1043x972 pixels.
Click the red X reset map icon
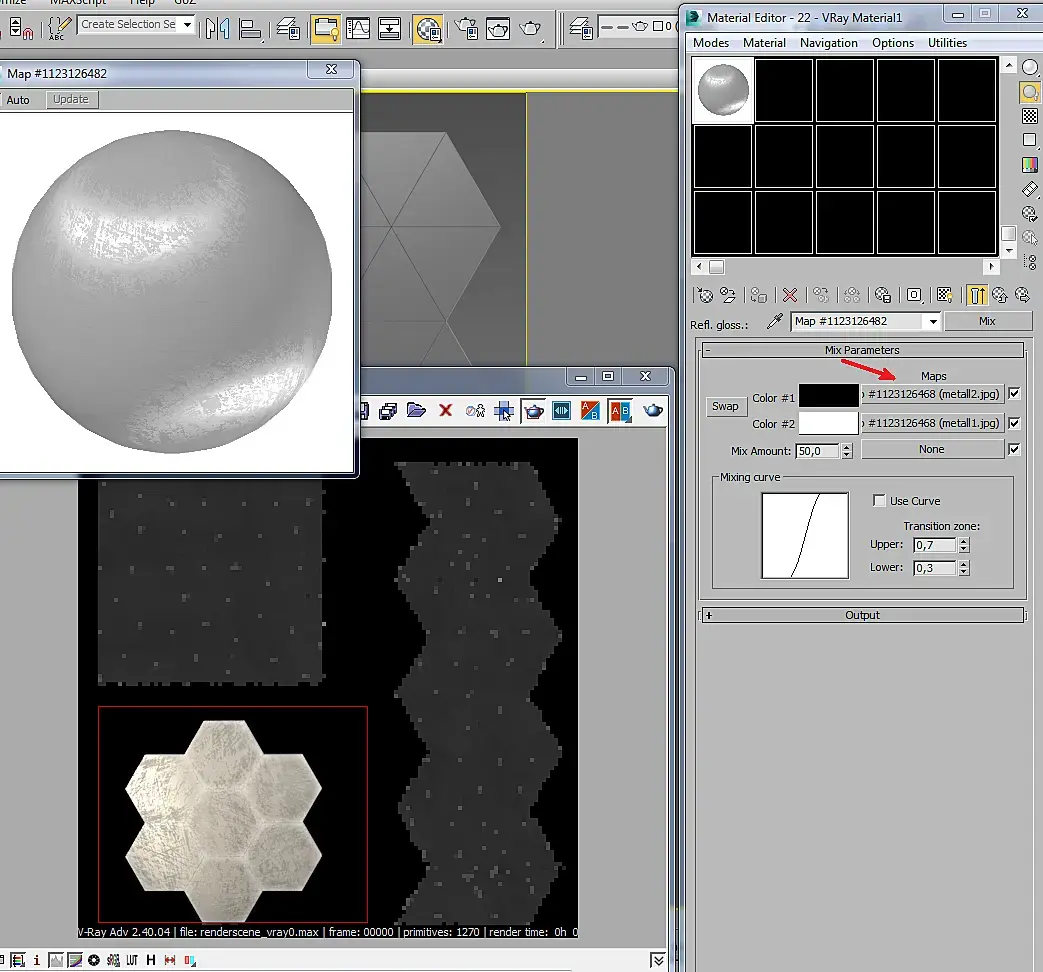coord(790,295)
